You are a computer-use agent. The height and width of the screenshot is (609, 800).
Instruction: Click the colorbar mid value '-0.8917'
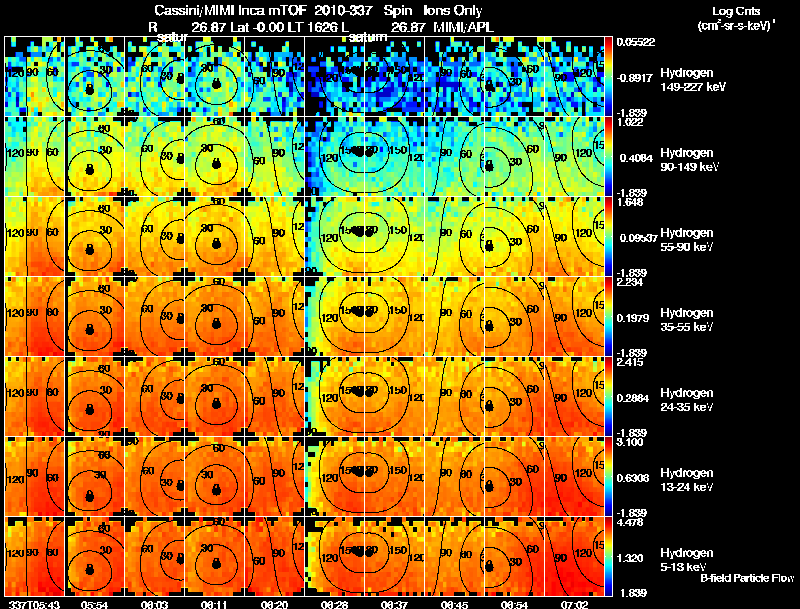635,78
